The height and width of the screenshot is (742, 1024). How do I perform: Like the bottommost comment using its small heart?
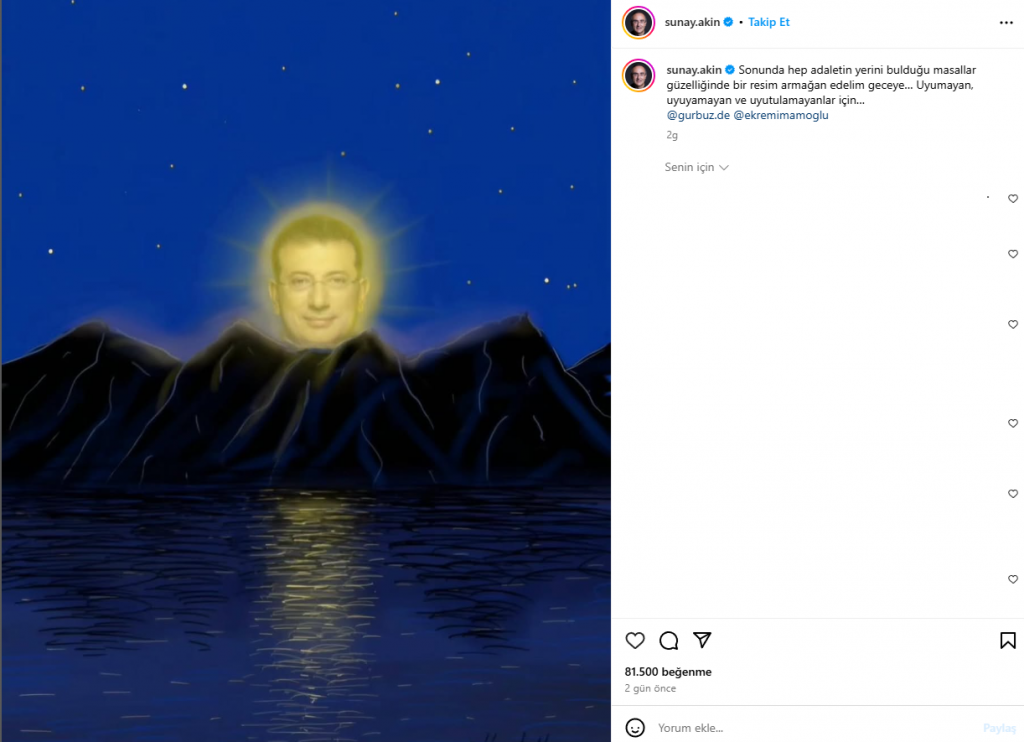tap(1013, 579)
